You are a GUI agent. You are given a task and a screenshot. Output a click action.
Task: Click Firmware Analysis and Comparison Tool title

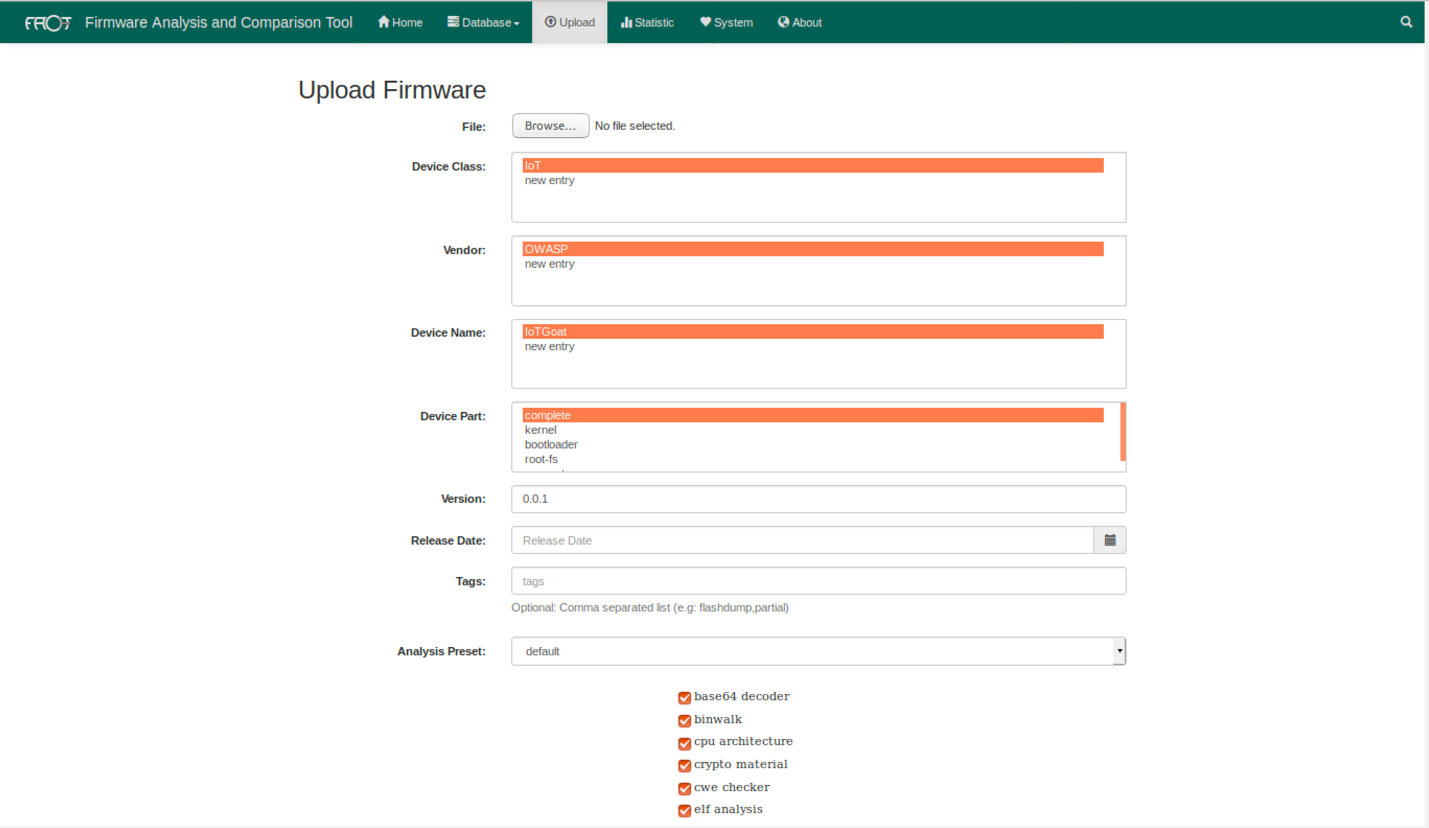point(219,22)
